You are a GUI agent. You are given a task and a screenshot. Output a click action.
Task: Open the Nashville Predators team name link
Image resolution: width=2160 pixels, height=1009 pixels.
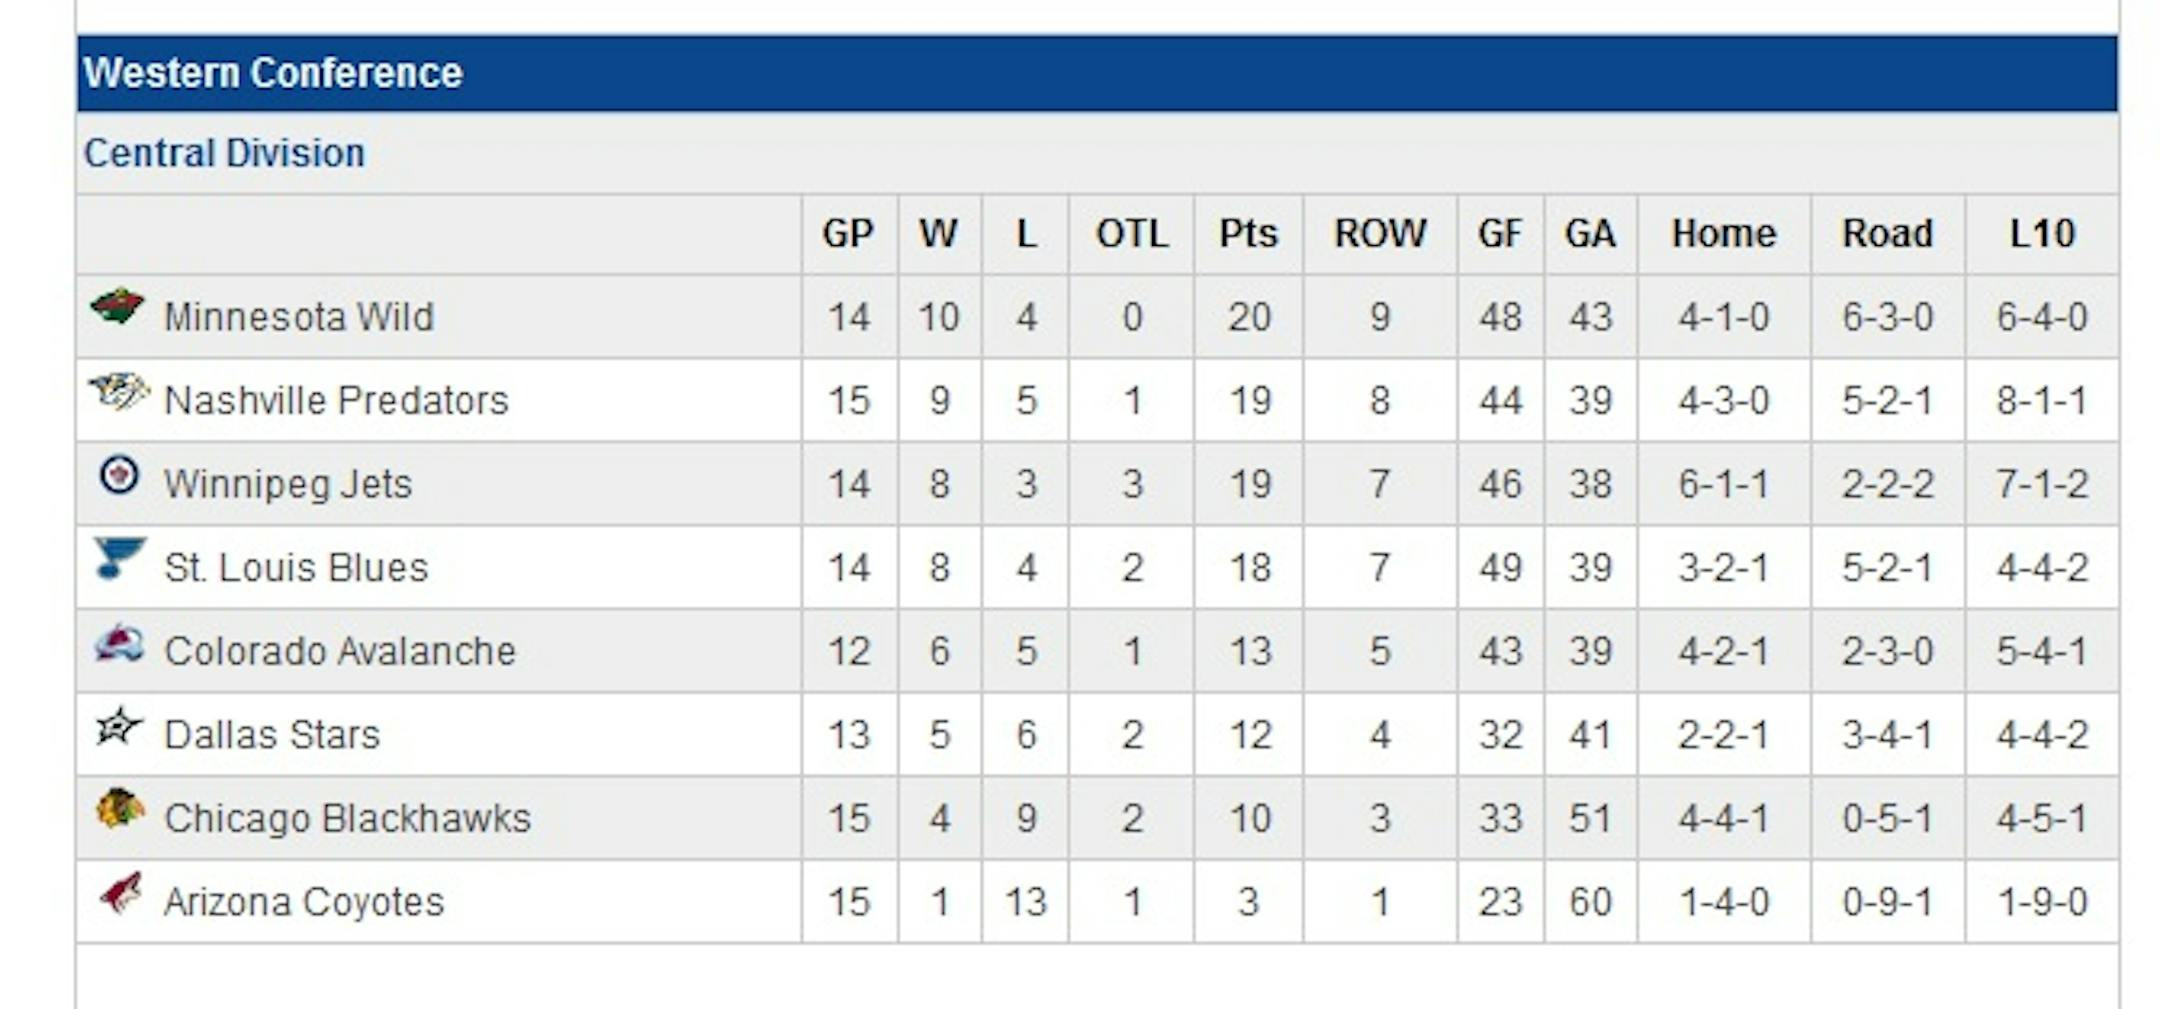[x=336, y=400]
